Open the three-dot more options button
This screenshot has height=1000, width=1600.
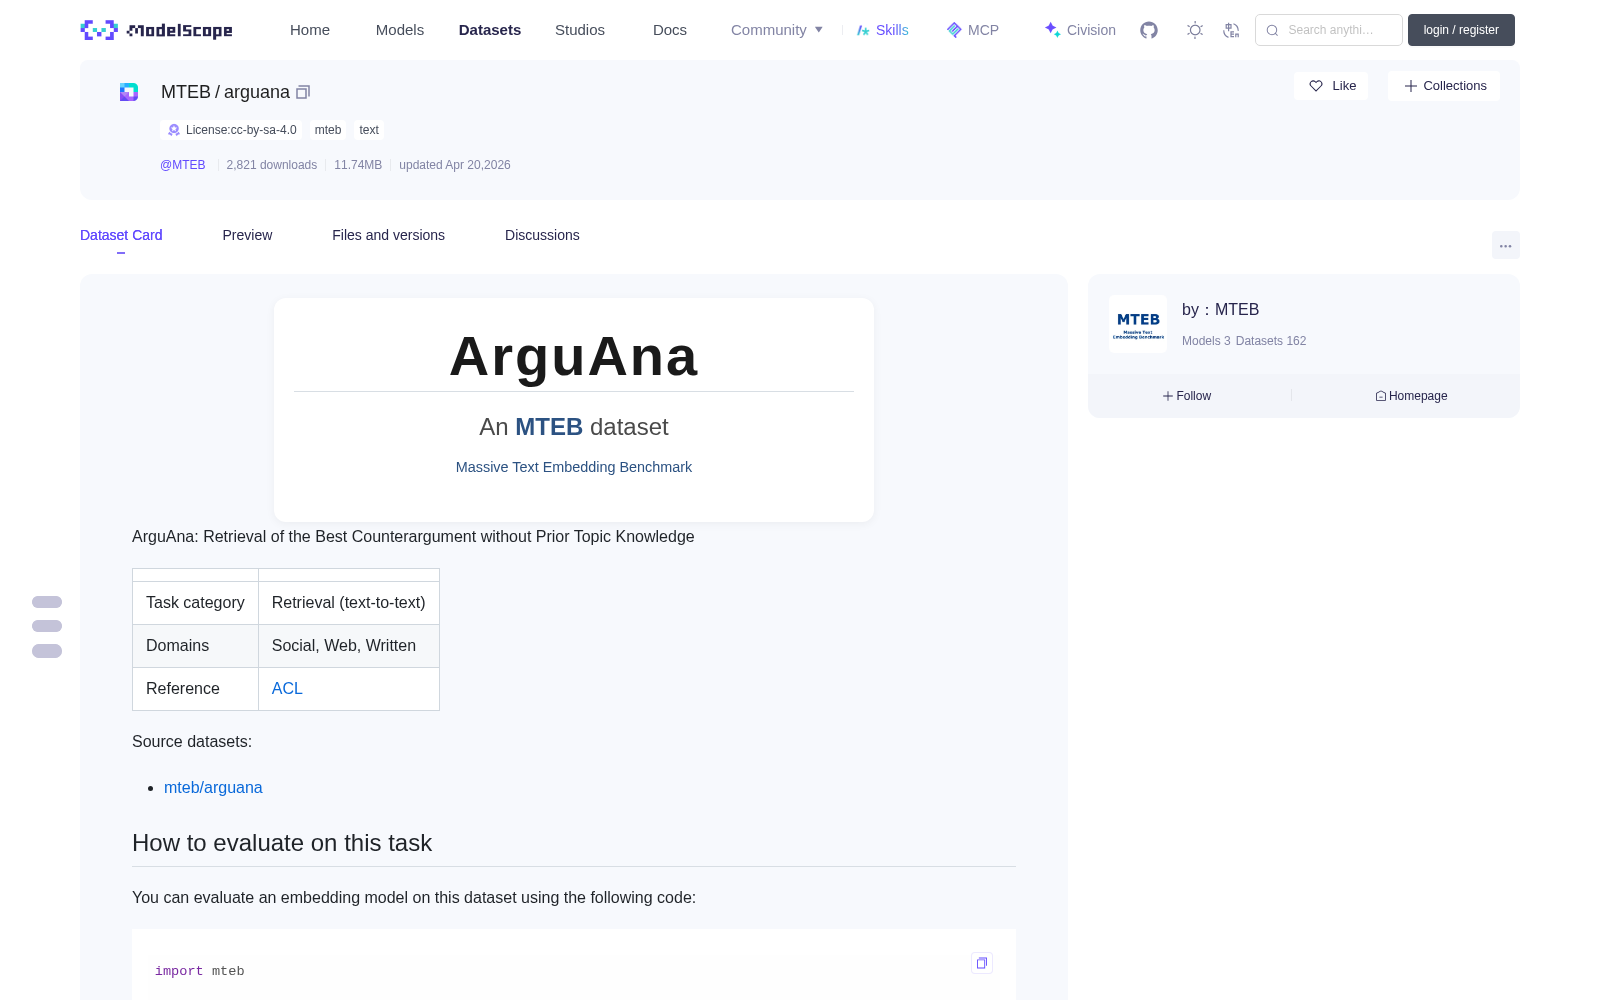[x=1506, y=245]
